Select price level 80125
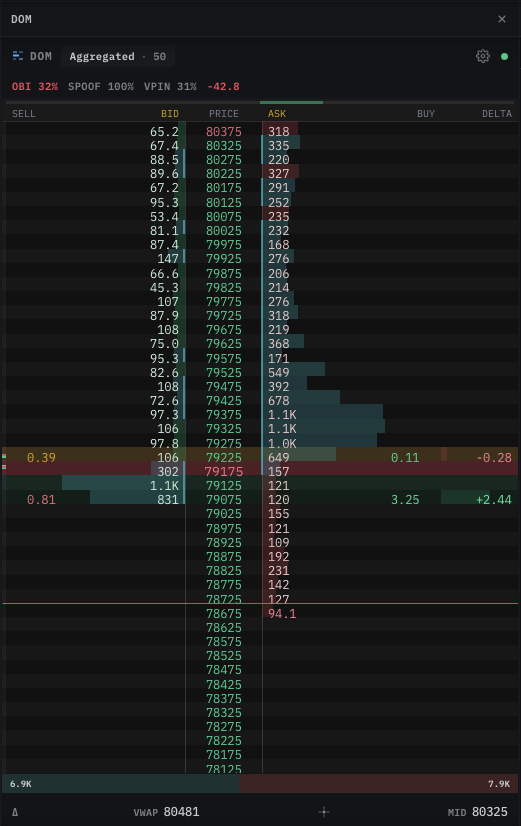The height and width of the screenshot is (826, 521). tap(223, 202)
